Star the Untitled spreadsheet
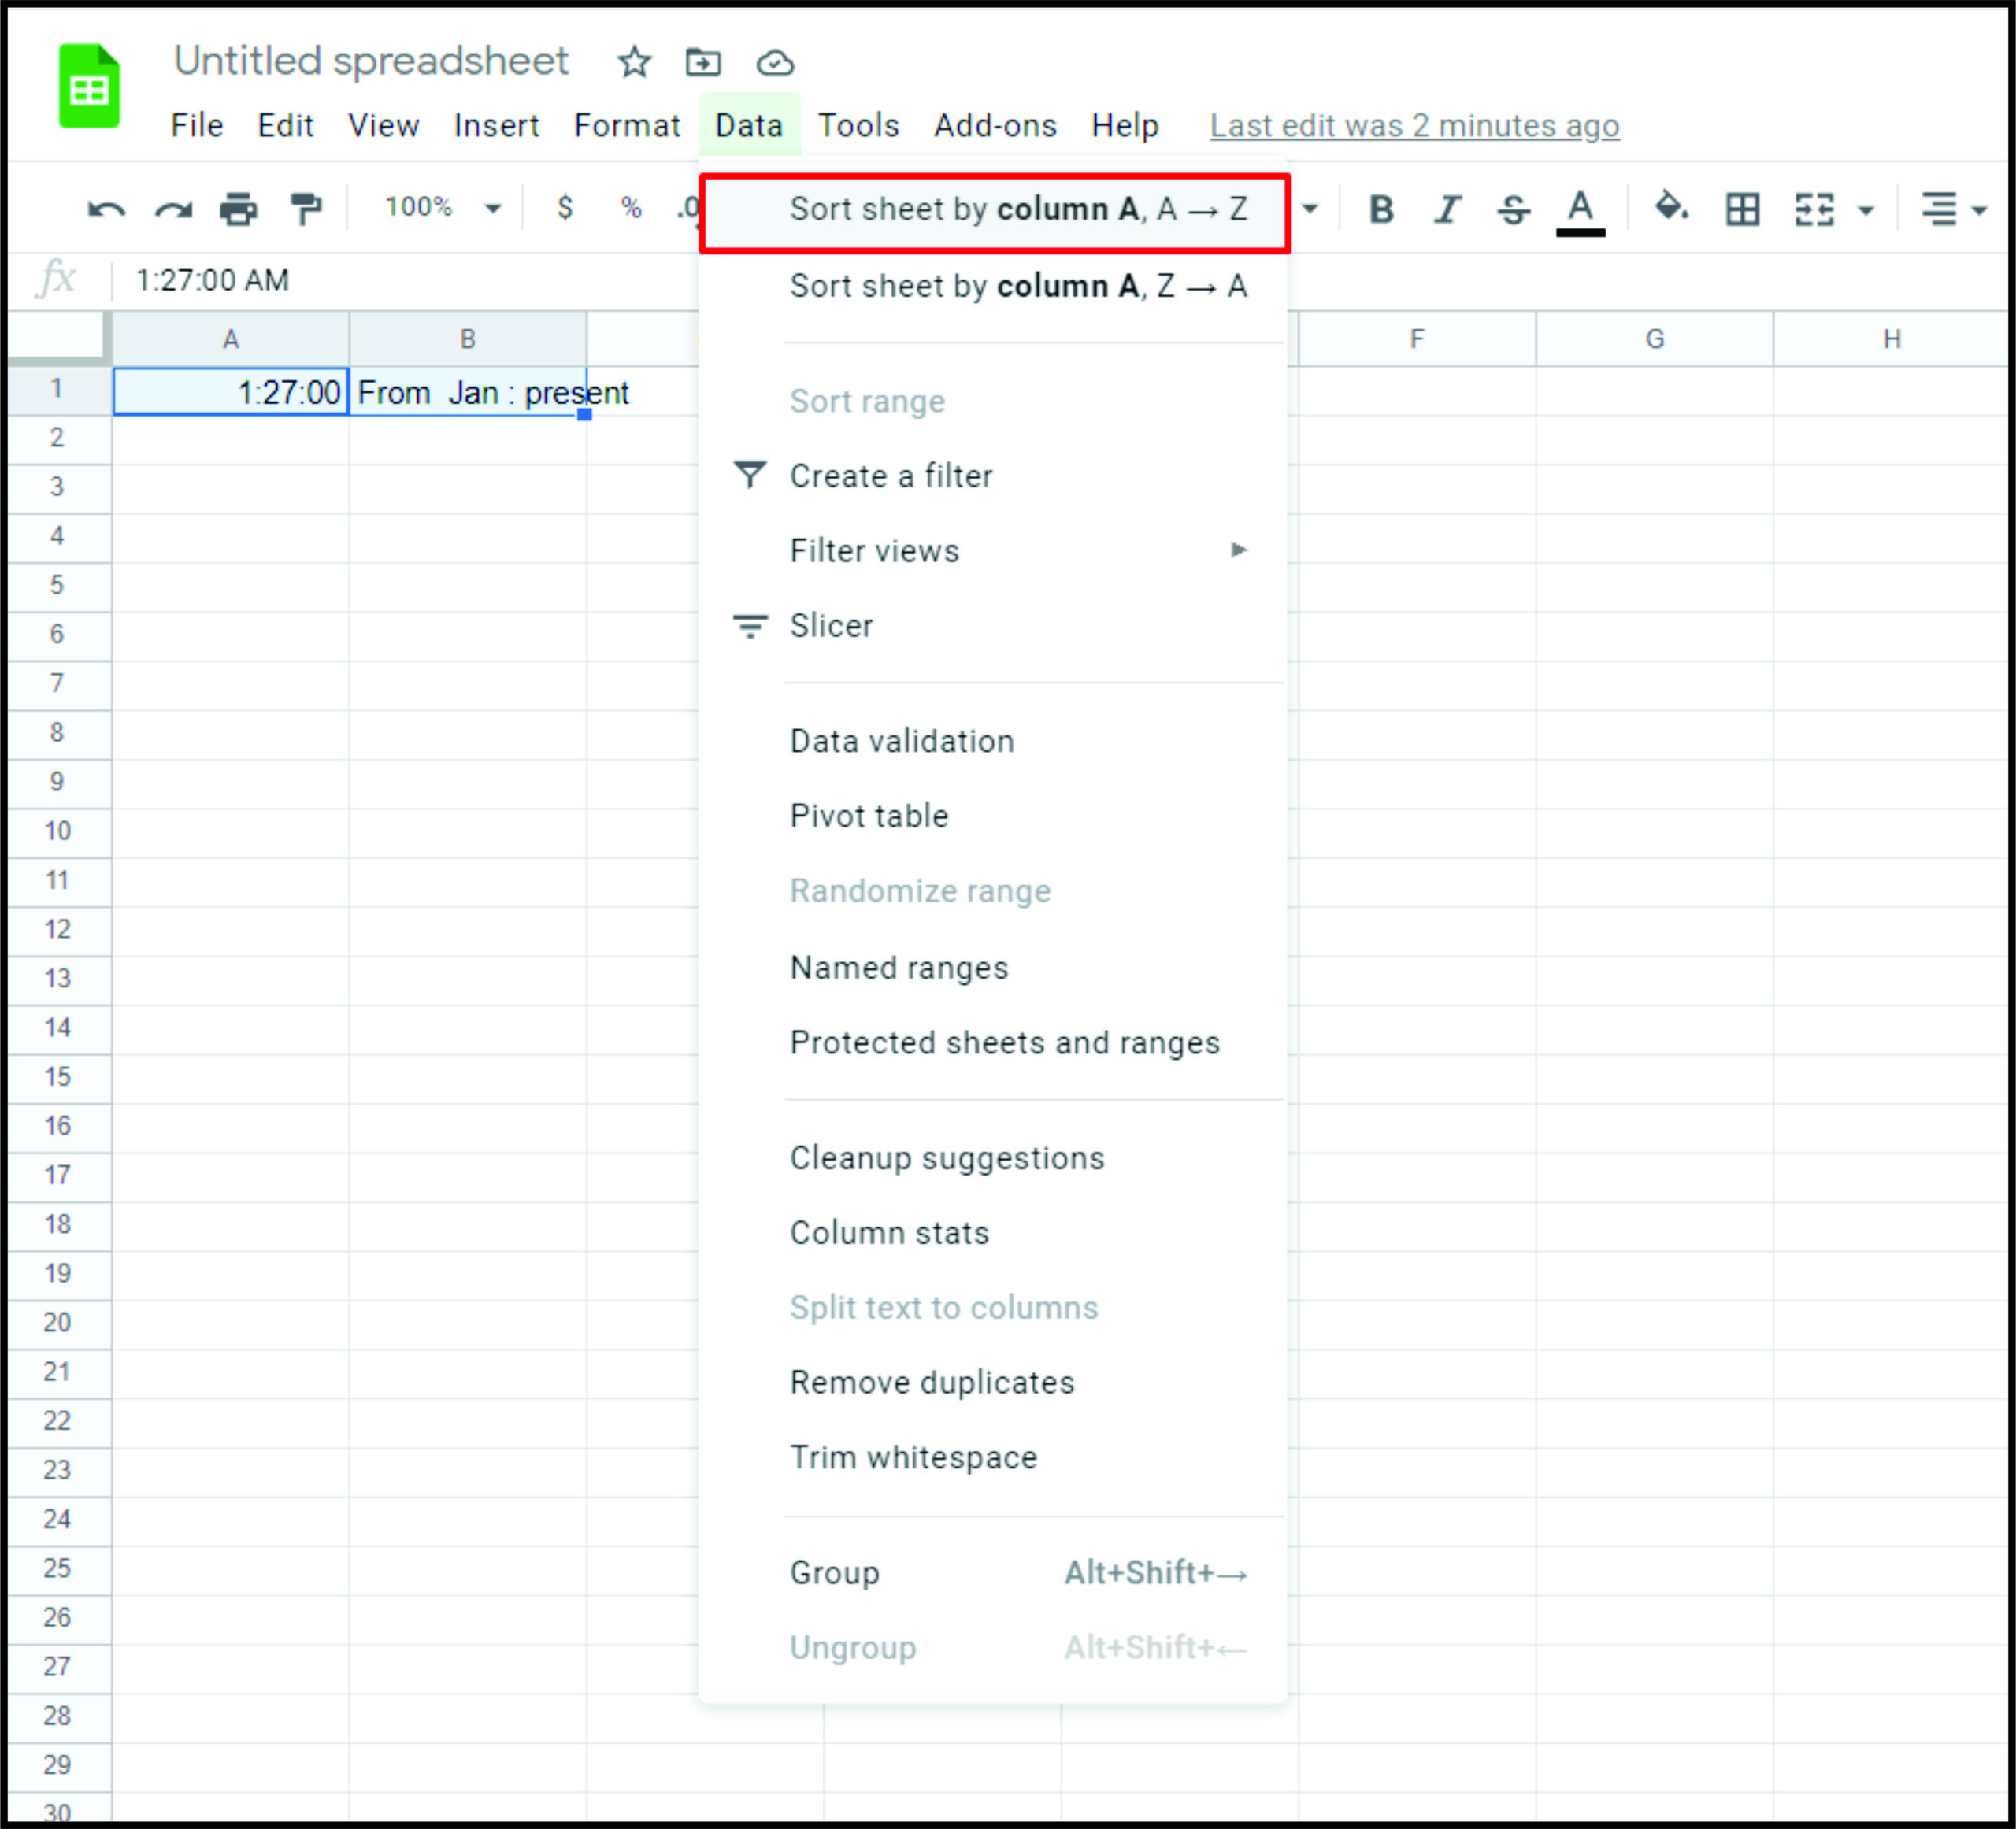The height and width of the screenshot is (1829, 2016). (634, 62)
